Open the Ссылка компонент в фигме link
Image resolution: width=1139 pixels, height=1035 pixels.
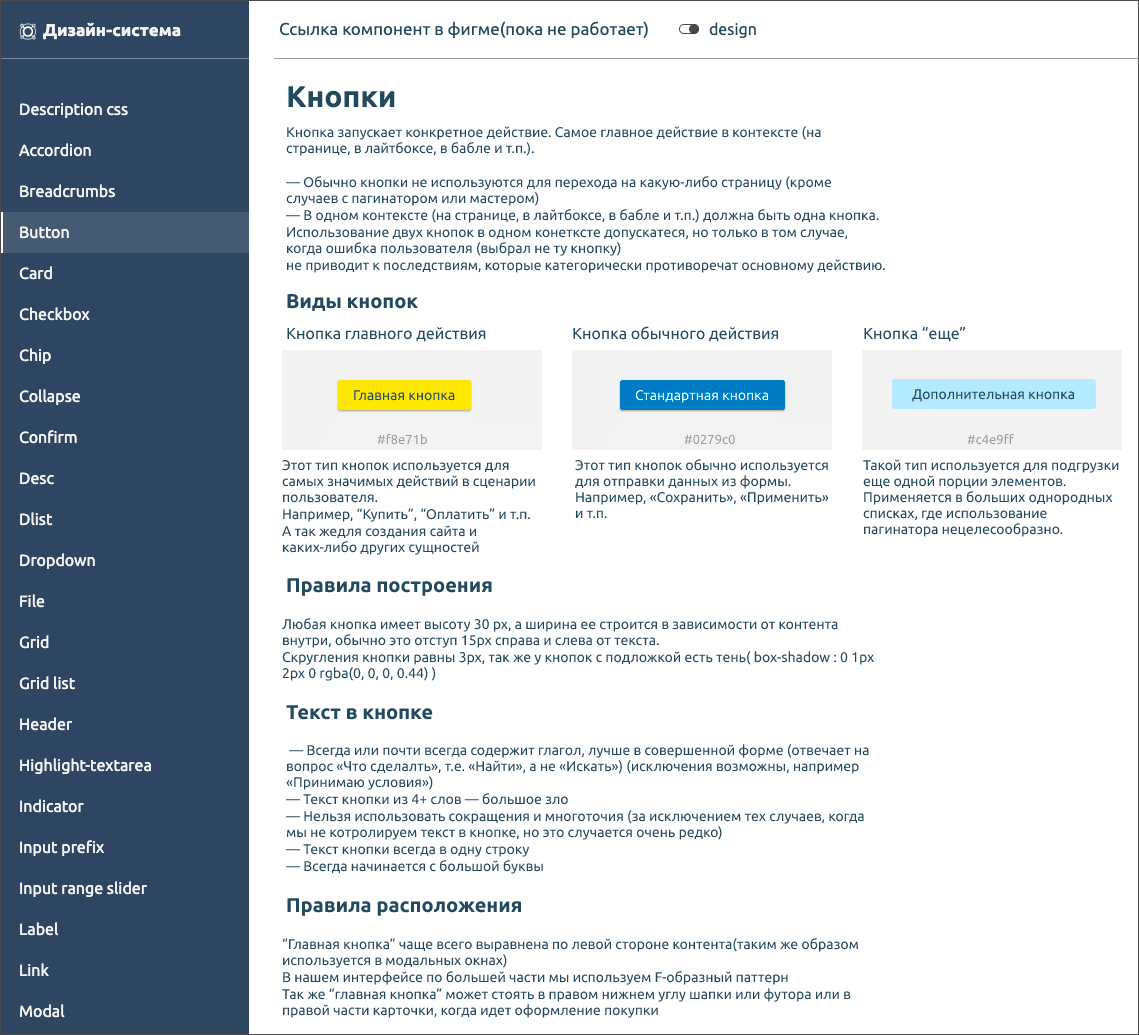[463, 30]
